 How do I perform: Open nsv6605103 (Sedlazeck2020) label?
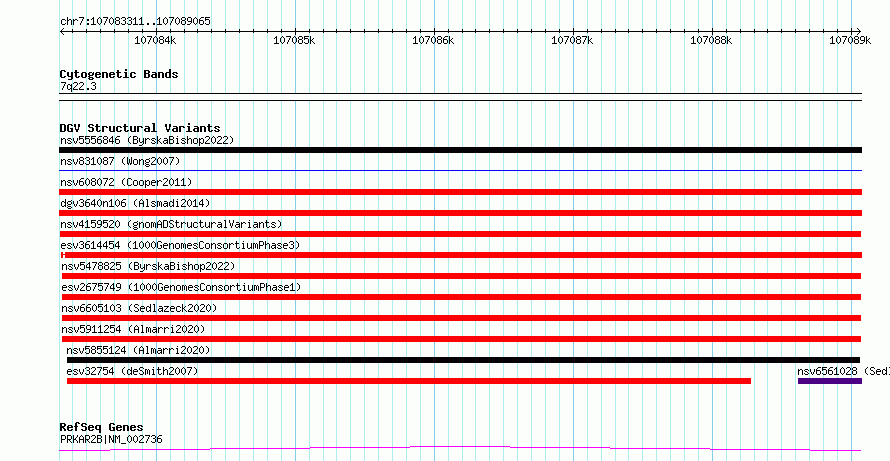[139, 308]
